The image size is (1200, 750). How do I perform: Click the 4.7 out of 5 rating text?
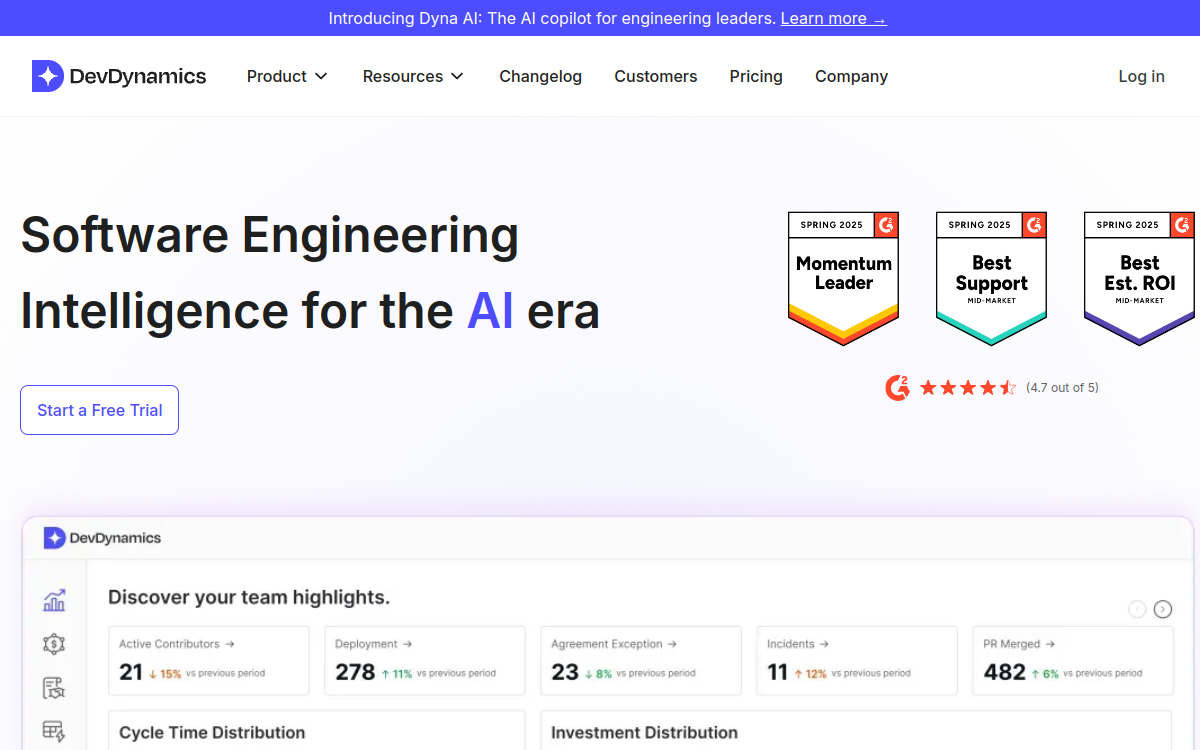pos(1062,388)
